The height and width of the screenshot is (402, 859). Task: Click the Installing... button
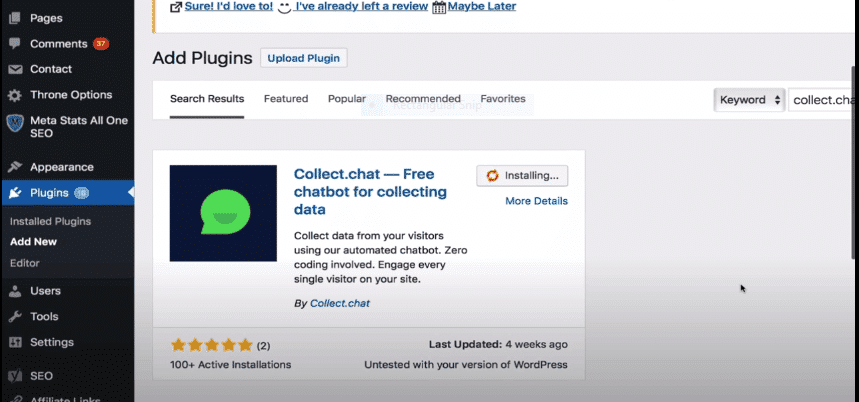click(522, 176)
